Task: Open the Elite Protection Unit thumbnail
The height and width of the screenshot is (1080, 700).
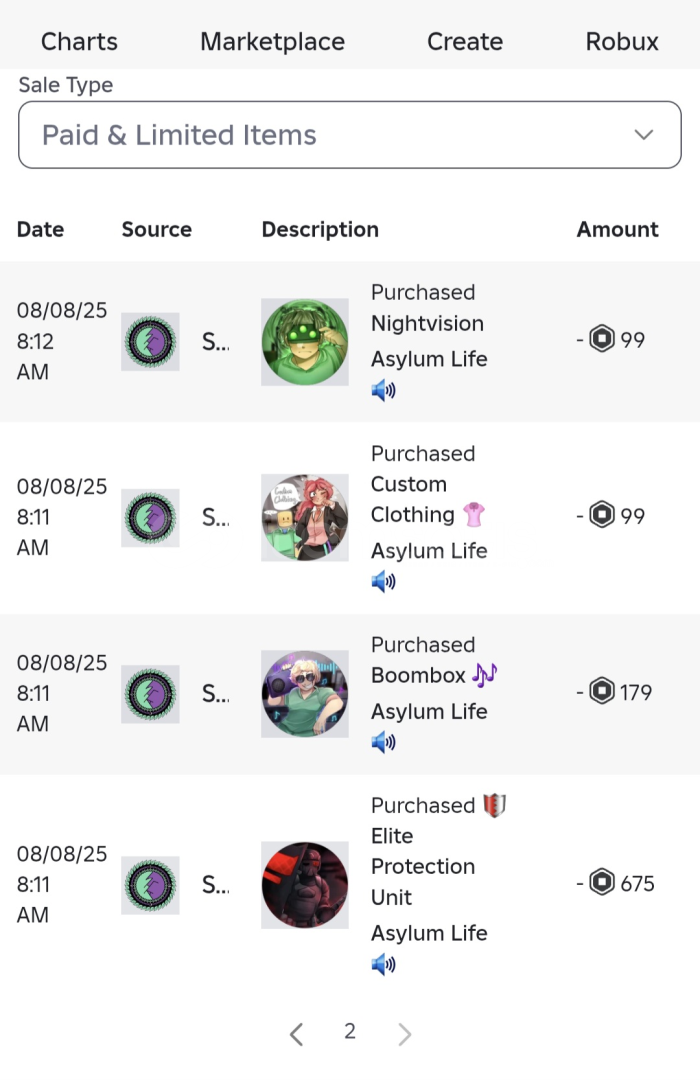Action: pyautogui.click(x=305, y=885)
